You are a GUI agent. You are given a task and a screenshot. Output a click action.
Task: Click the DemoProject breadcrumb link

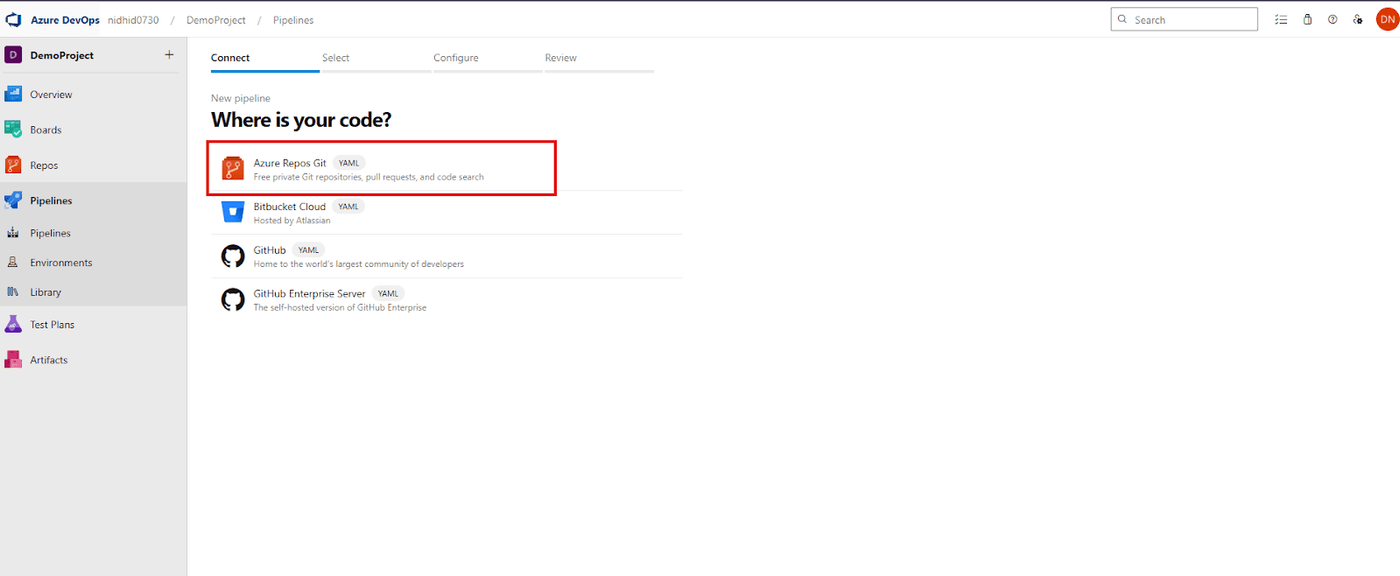coord(216,20)
